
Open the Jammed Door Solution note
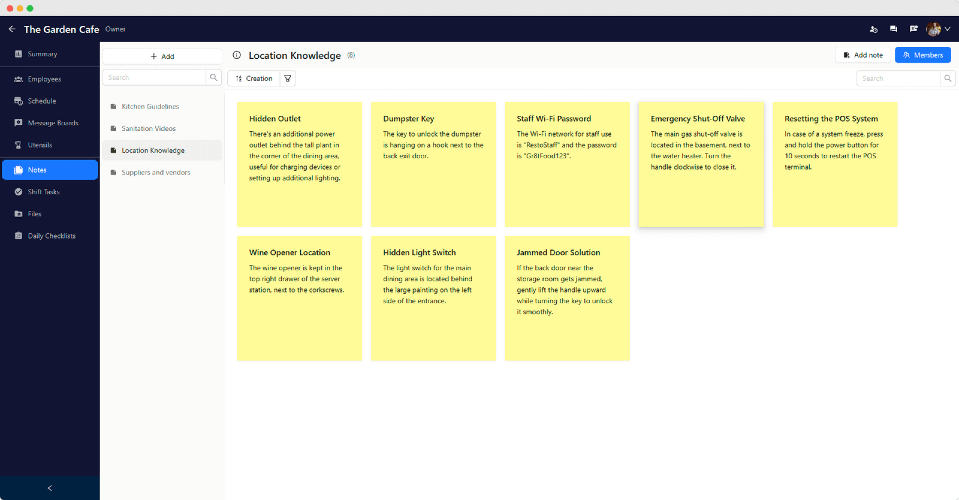coord(568,298)
